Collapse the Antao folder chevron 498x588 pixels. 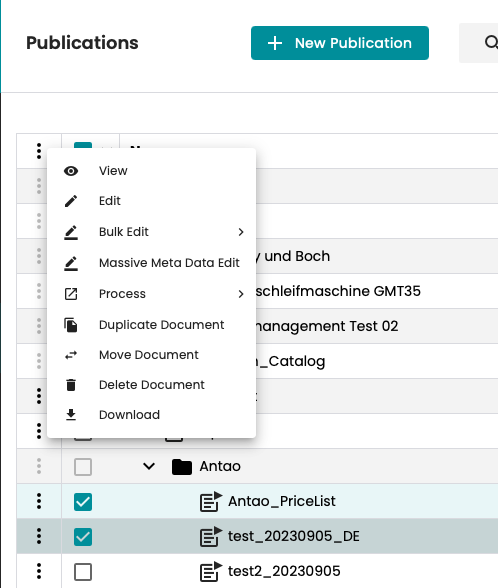149,466
